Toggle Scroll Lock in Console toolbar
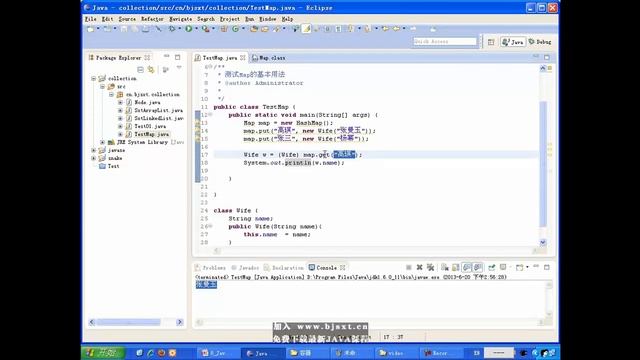Image resolution: width=640 pixels, height=360 pixels. (x=456, y=267)
